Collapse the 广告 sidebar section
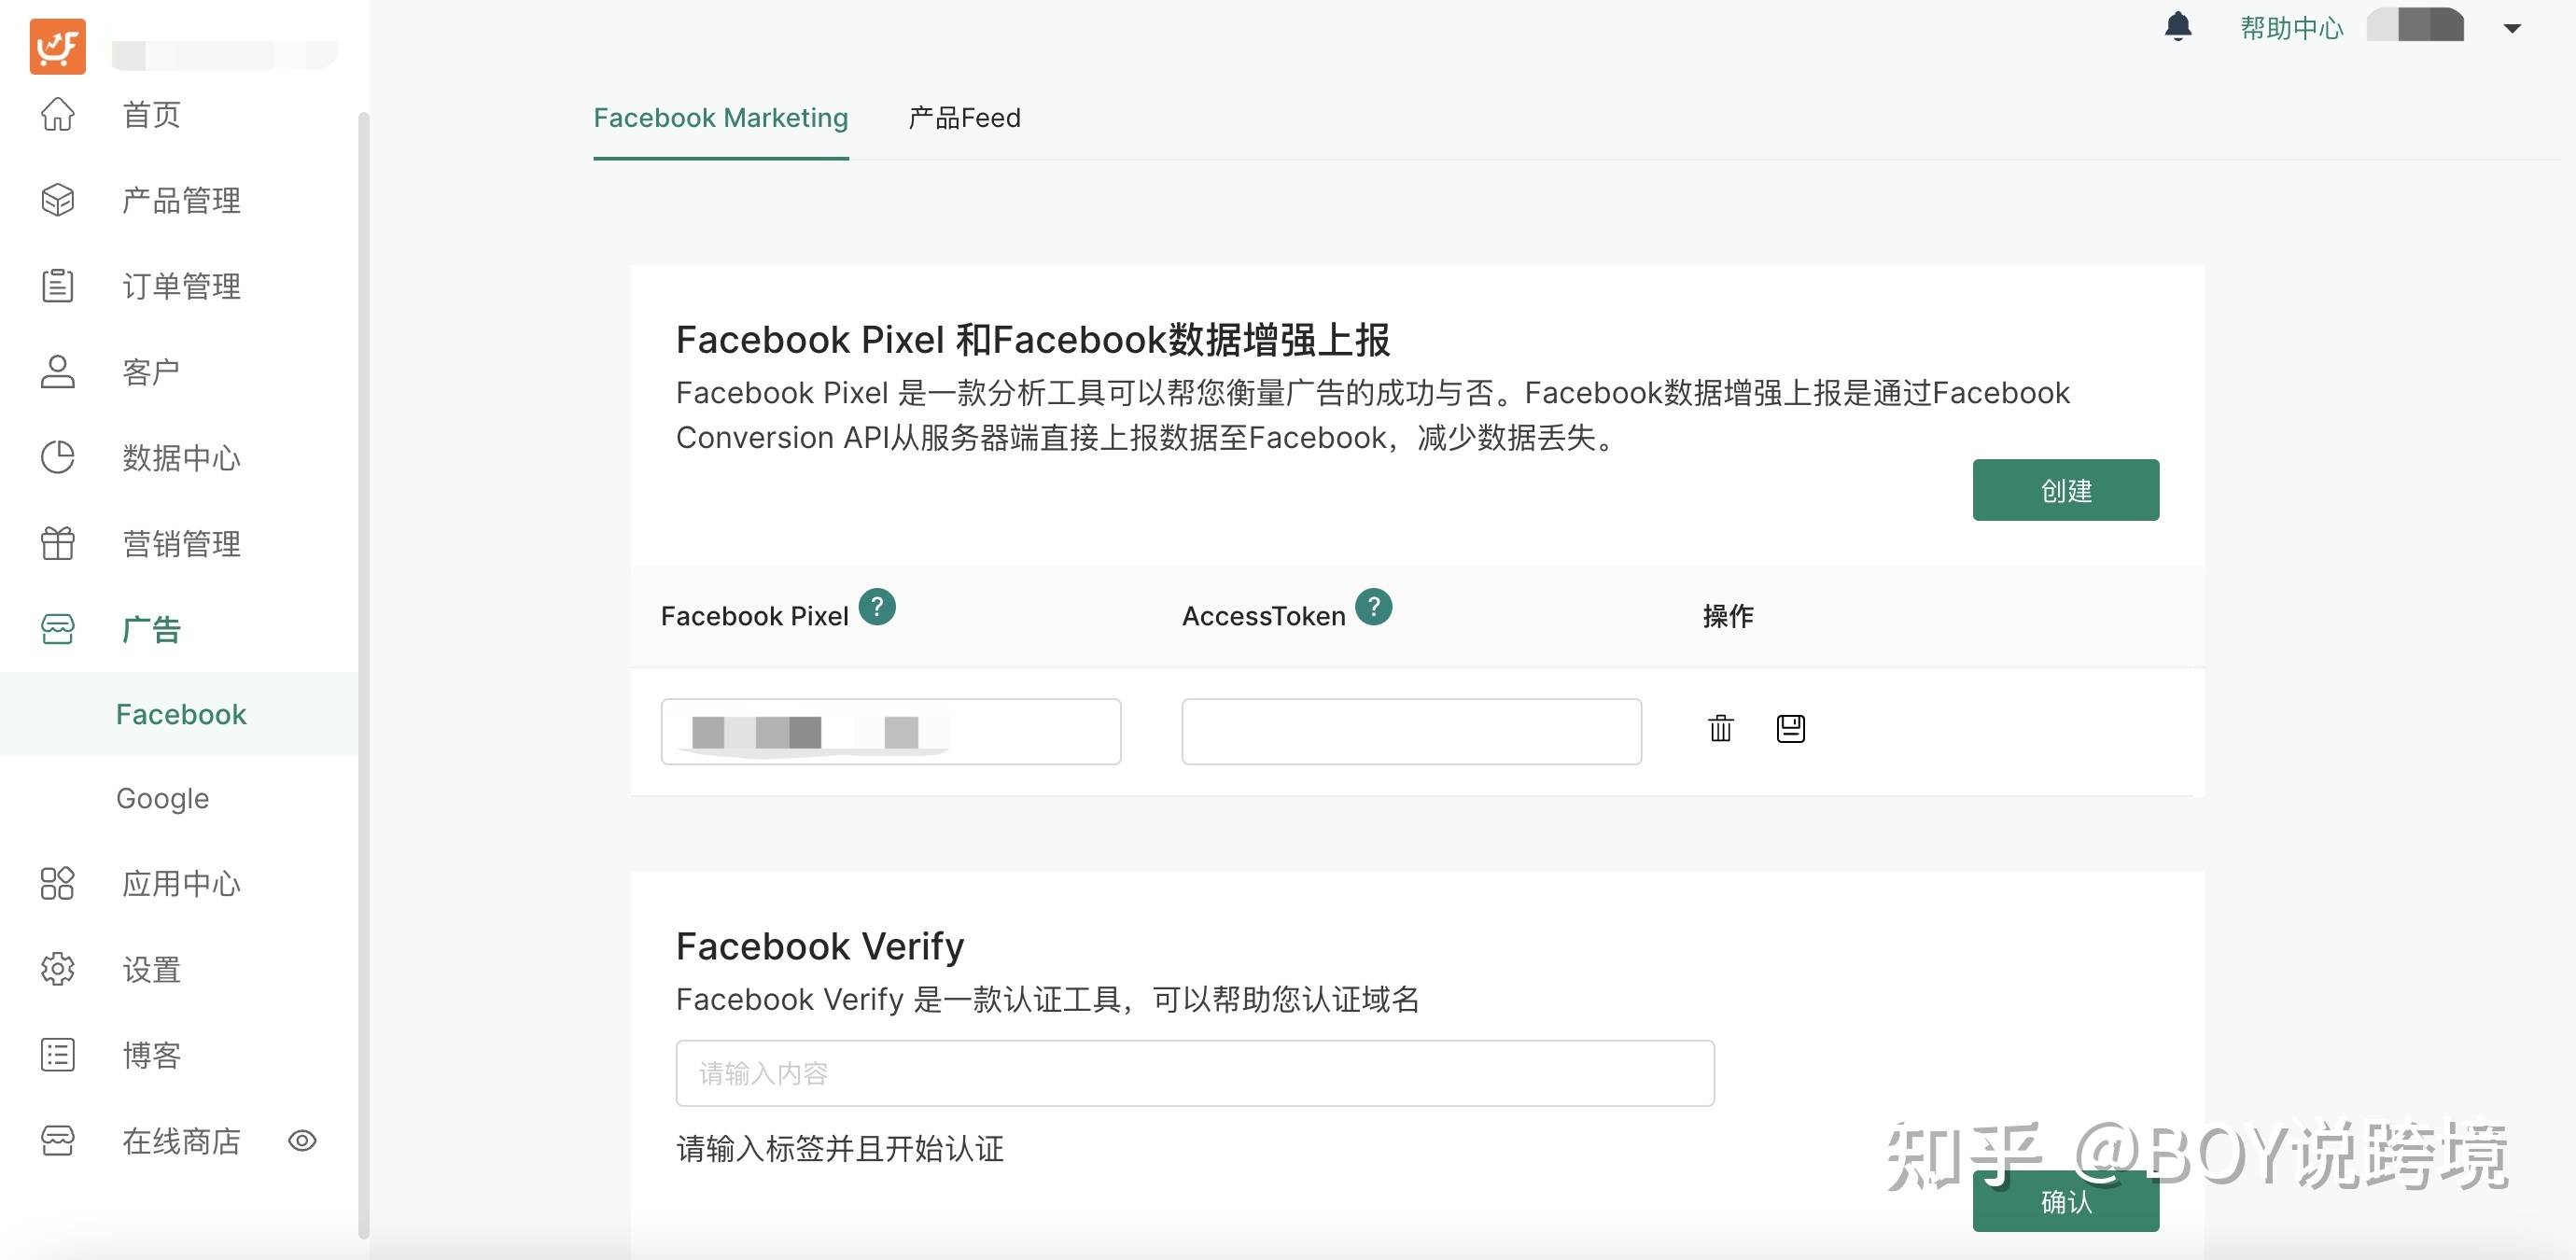 (150, 629)
